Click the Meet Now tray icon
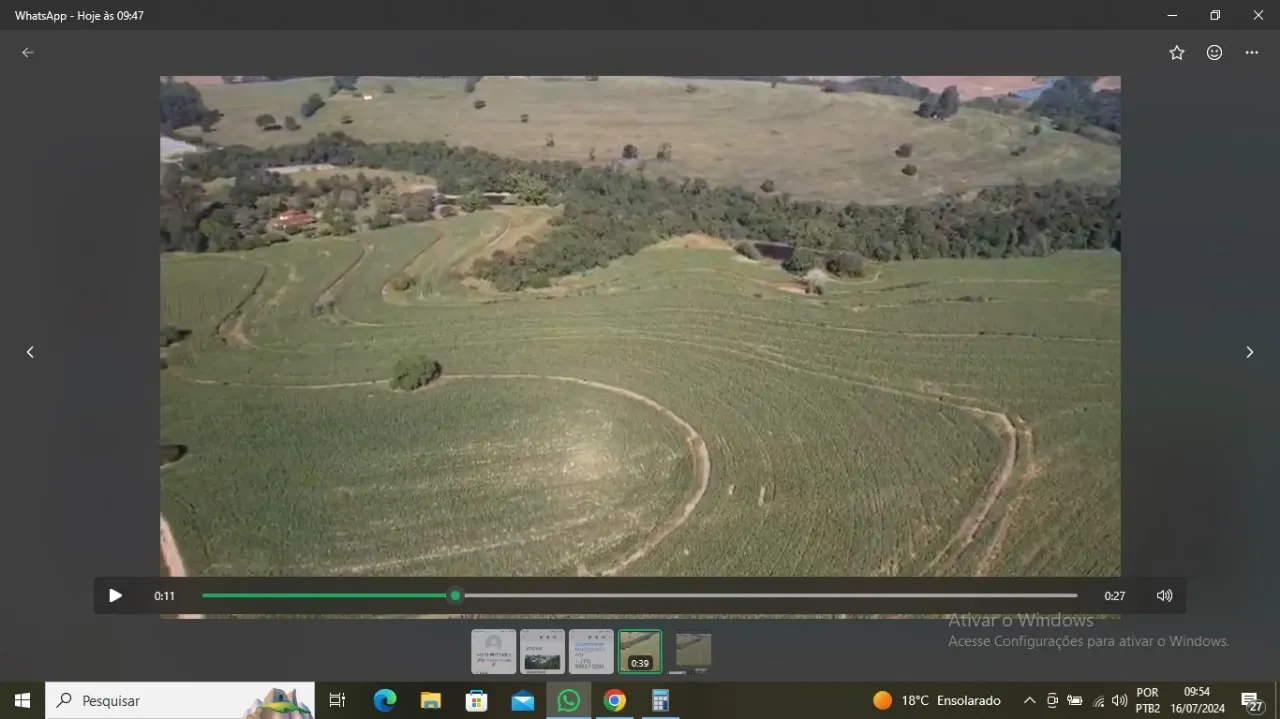This screenshot has height=719, width=1280. pos(1052,701)
